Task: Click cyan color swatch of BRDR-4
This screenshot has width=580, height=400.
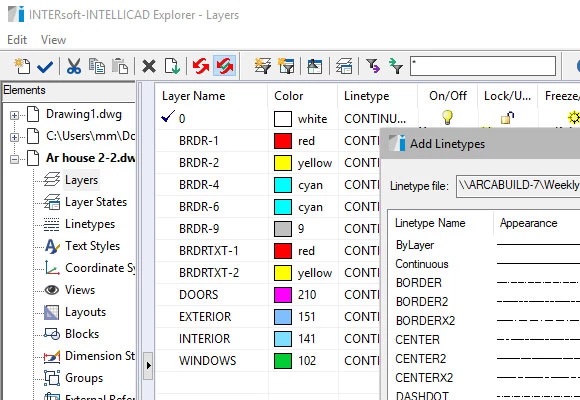Action: click(283, 185)
